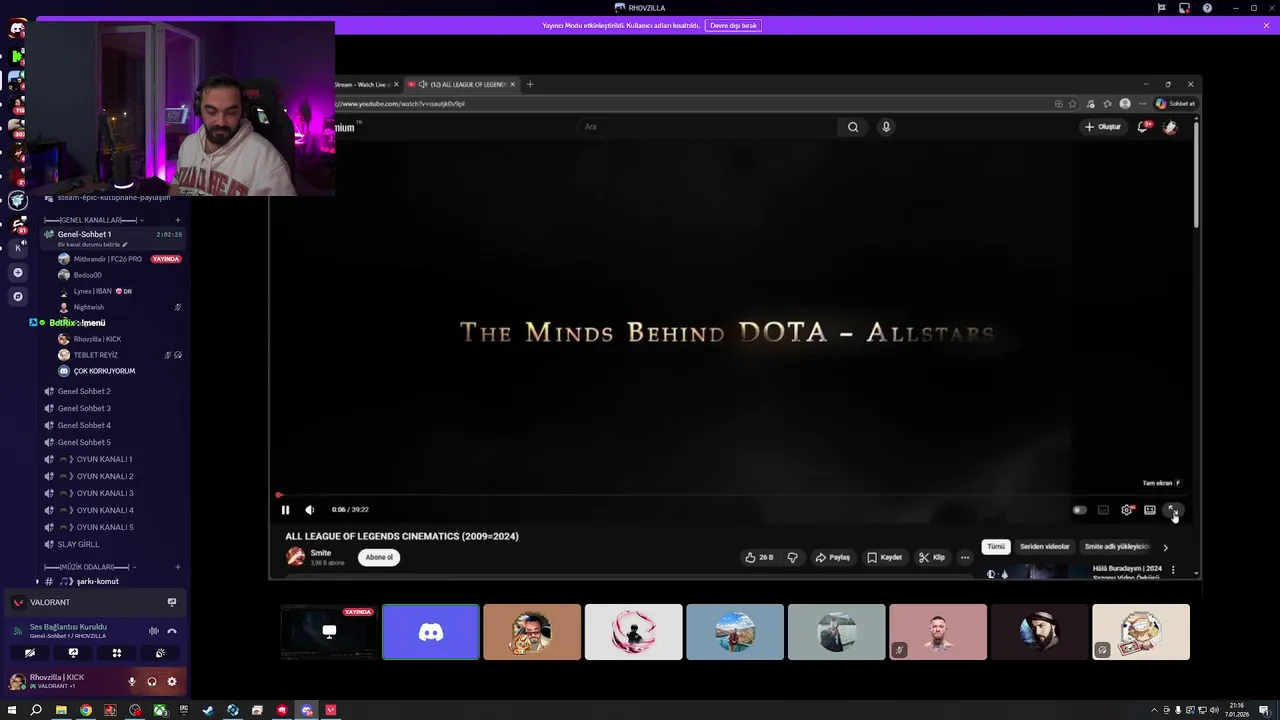This screenshot has height=720, width=1280.
Task: Show more filter chips with right arrow
Action: pyautogui.click(x=1165, y=547)
